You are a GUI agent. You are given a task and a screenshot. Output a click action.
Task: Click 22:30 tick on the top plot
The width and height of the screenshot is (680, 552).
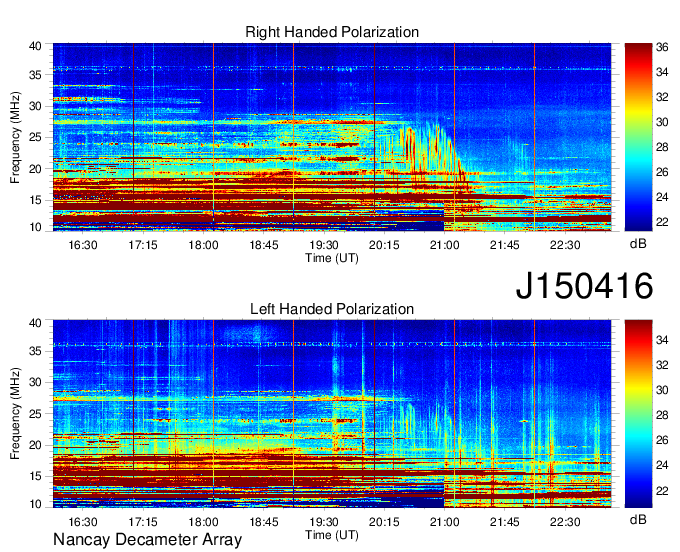pyautogui.click(x=565, y=245)
